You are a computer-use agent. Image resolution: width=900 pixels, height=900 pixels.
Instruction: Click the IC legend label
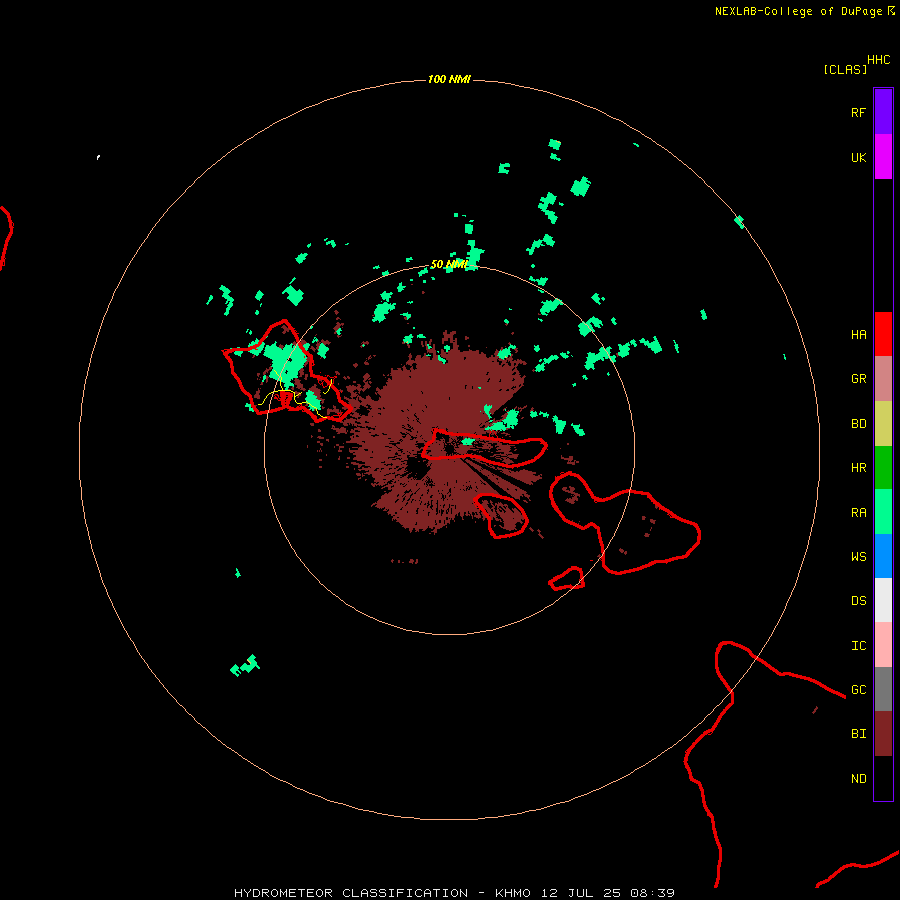859,646
